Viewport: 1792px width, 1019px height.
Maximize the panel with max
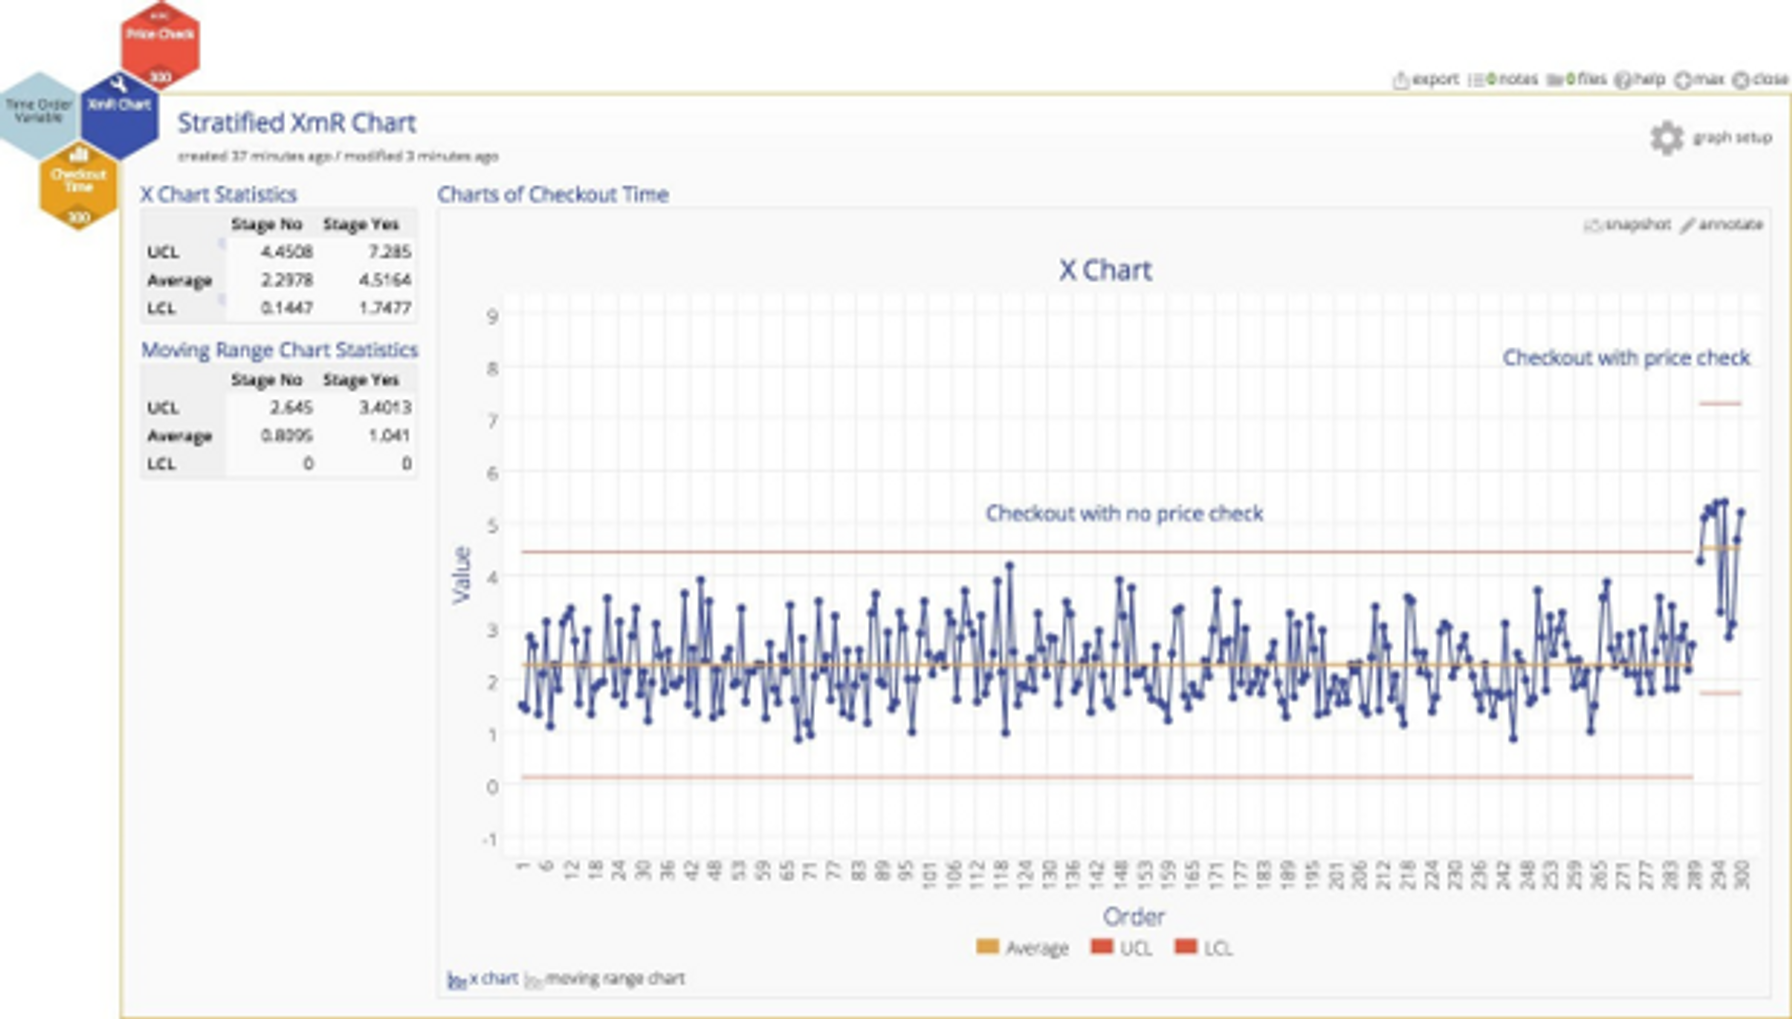(1699, 79)
